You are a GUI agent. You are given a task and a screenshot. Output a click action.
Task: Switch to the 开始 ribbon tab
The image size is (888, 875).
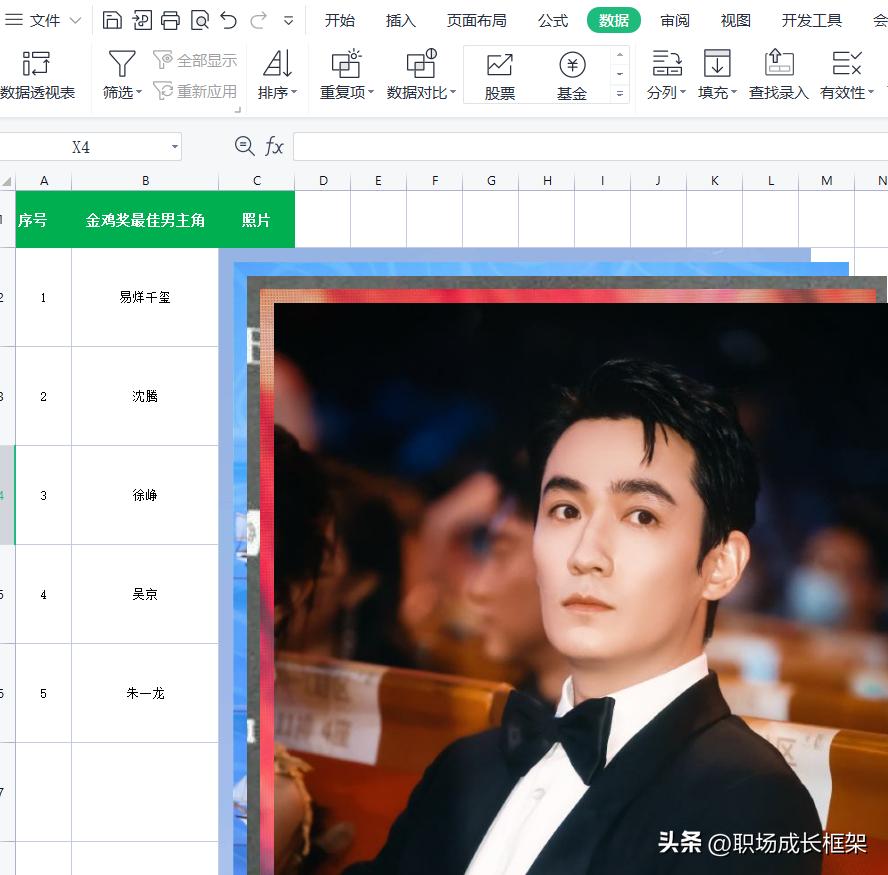341,18
